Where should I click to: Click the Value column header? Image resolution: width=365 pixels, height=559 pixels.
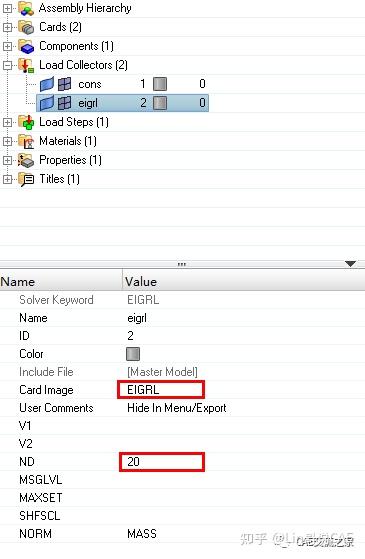(x=244, y=282)
